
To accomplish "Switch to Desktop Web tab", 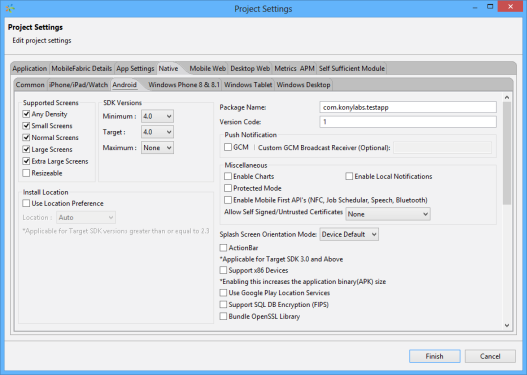I will pyautogui.click(x=250, y=69).
